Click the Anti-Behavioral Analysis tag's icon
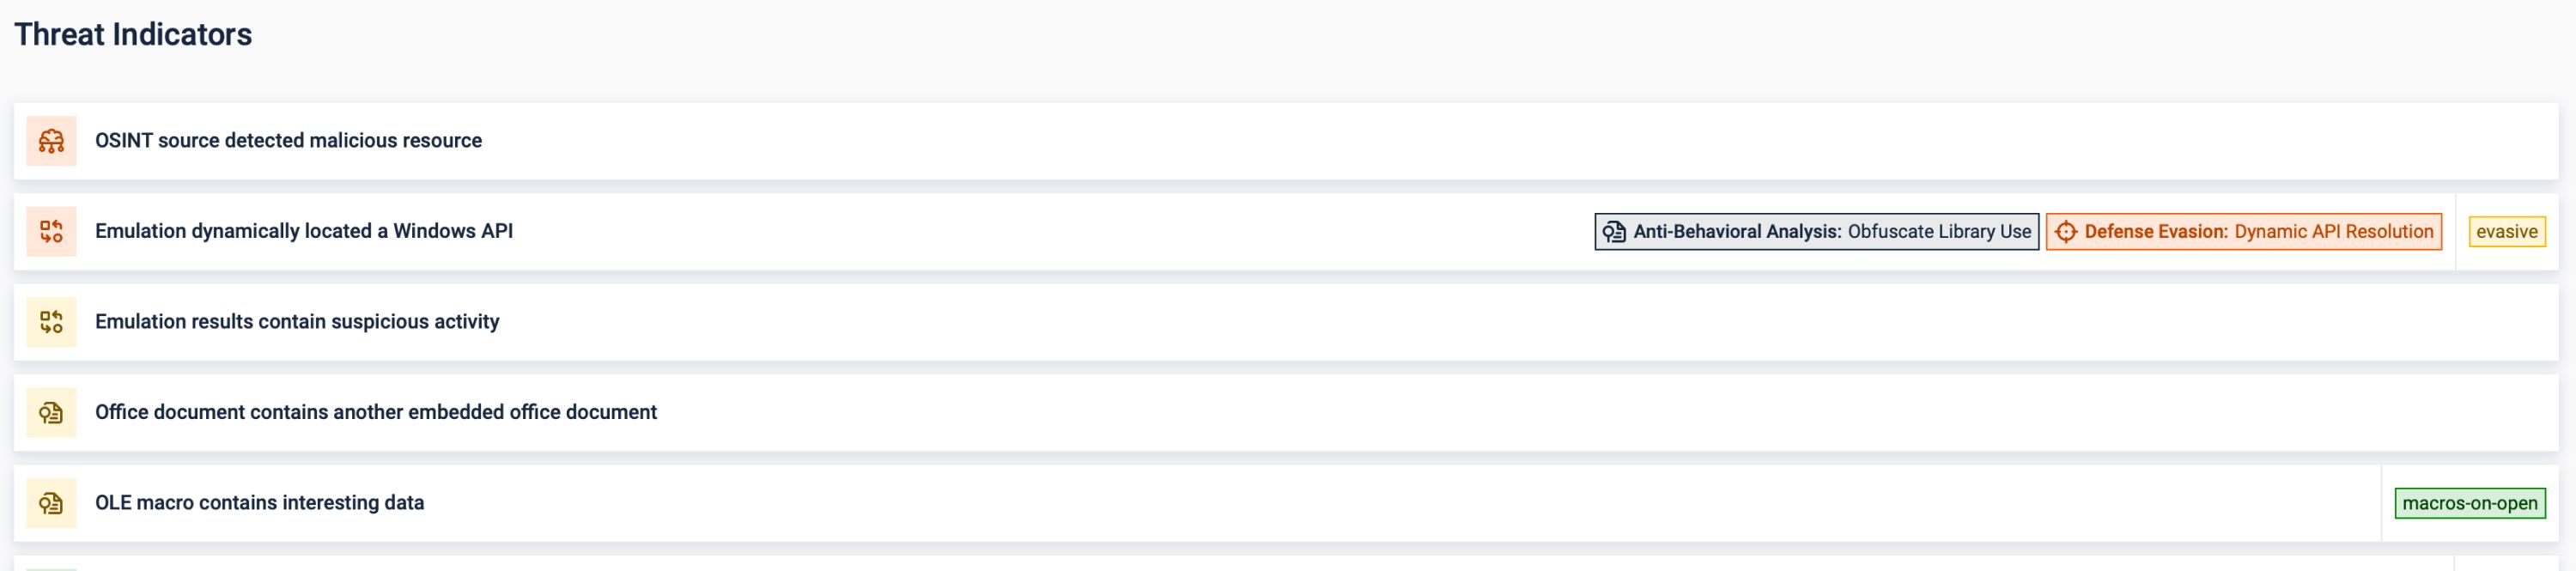This screenshot has width=2576, height=571. click(x=1614, y=232)
